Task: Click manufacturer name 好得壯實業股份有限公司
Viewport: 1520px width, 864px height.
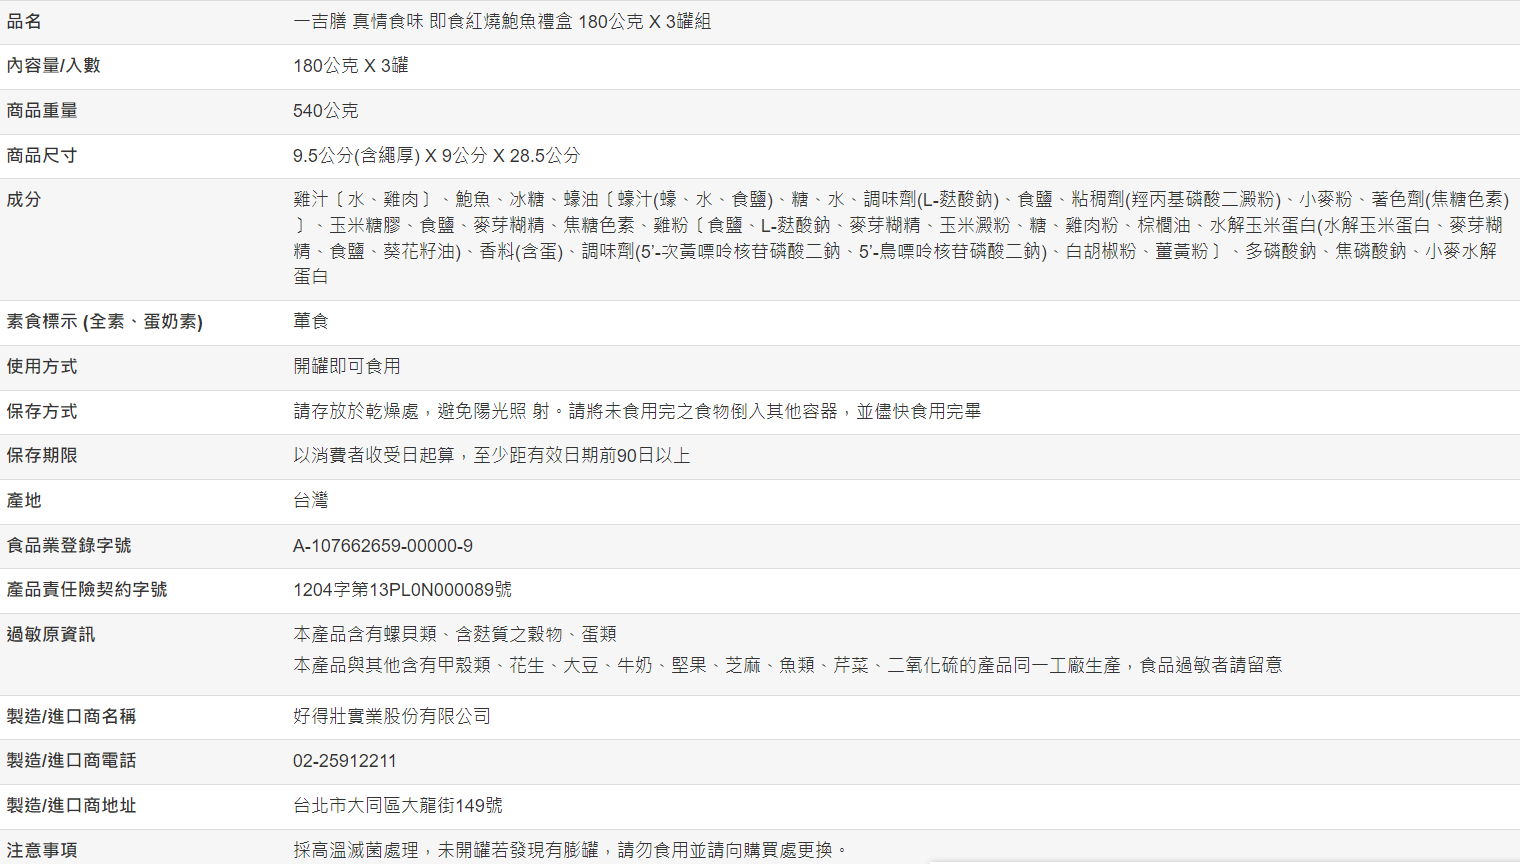Action: (x=392, y=717)
